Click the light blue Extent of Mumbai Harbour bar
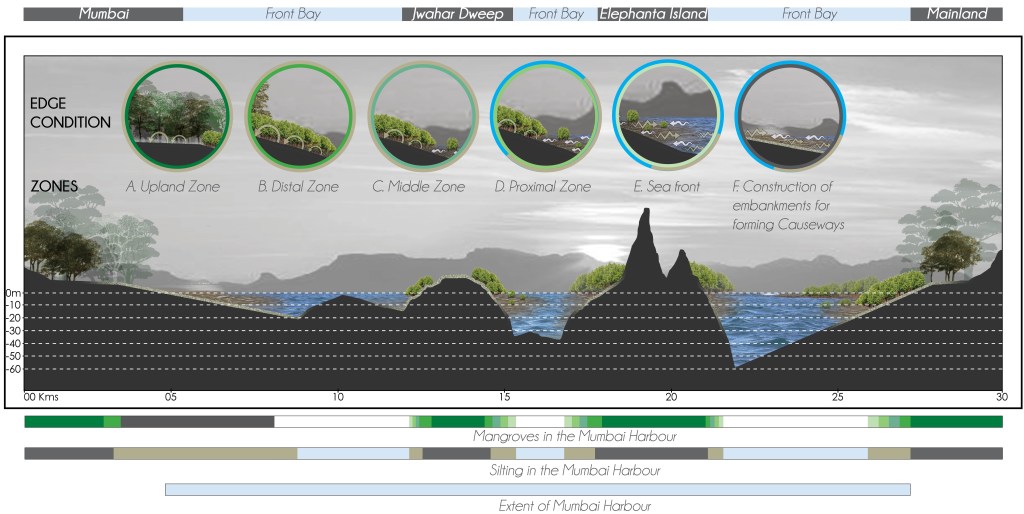This screenshot has height=514, width=1024. [x=537, y=489]
